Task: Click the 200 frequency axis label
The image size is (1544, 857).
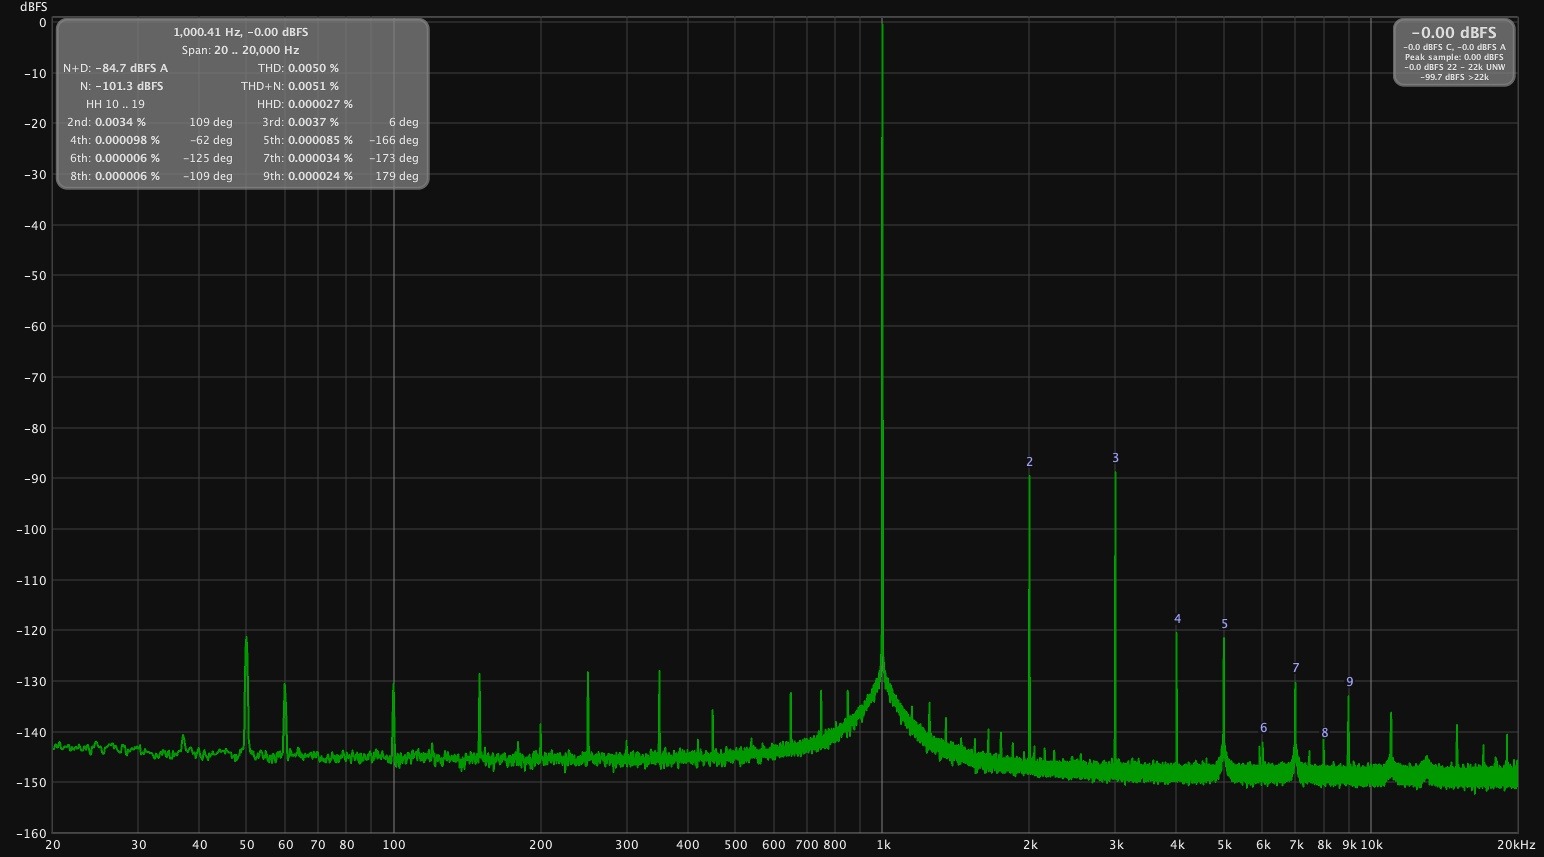Action: [540, 845]
